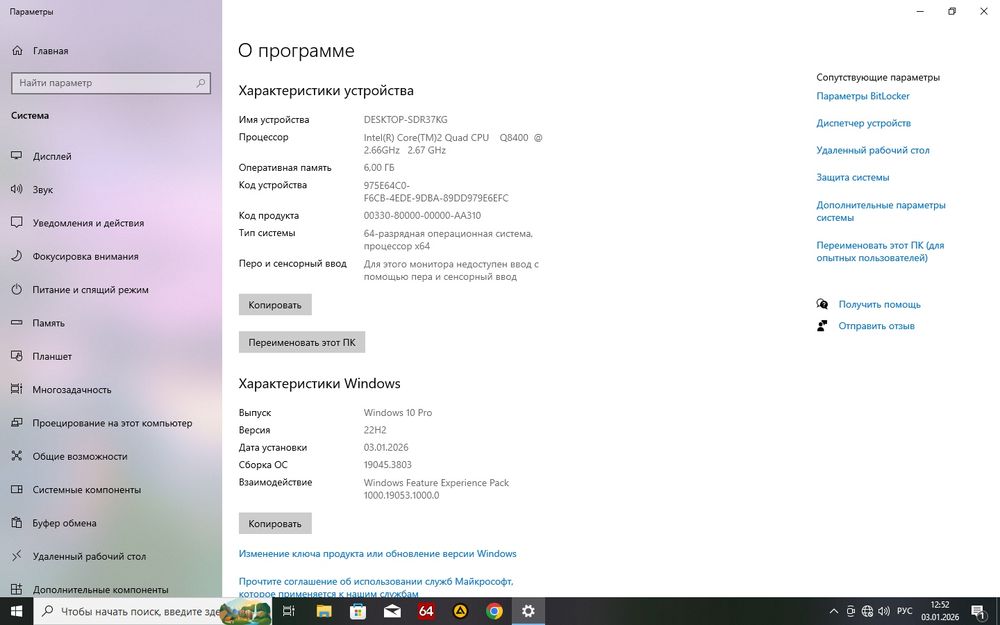The height and width of the screenshot is (625, 1000).
Task: Open File Explorer from taskbar
Action: click(323, 612)
